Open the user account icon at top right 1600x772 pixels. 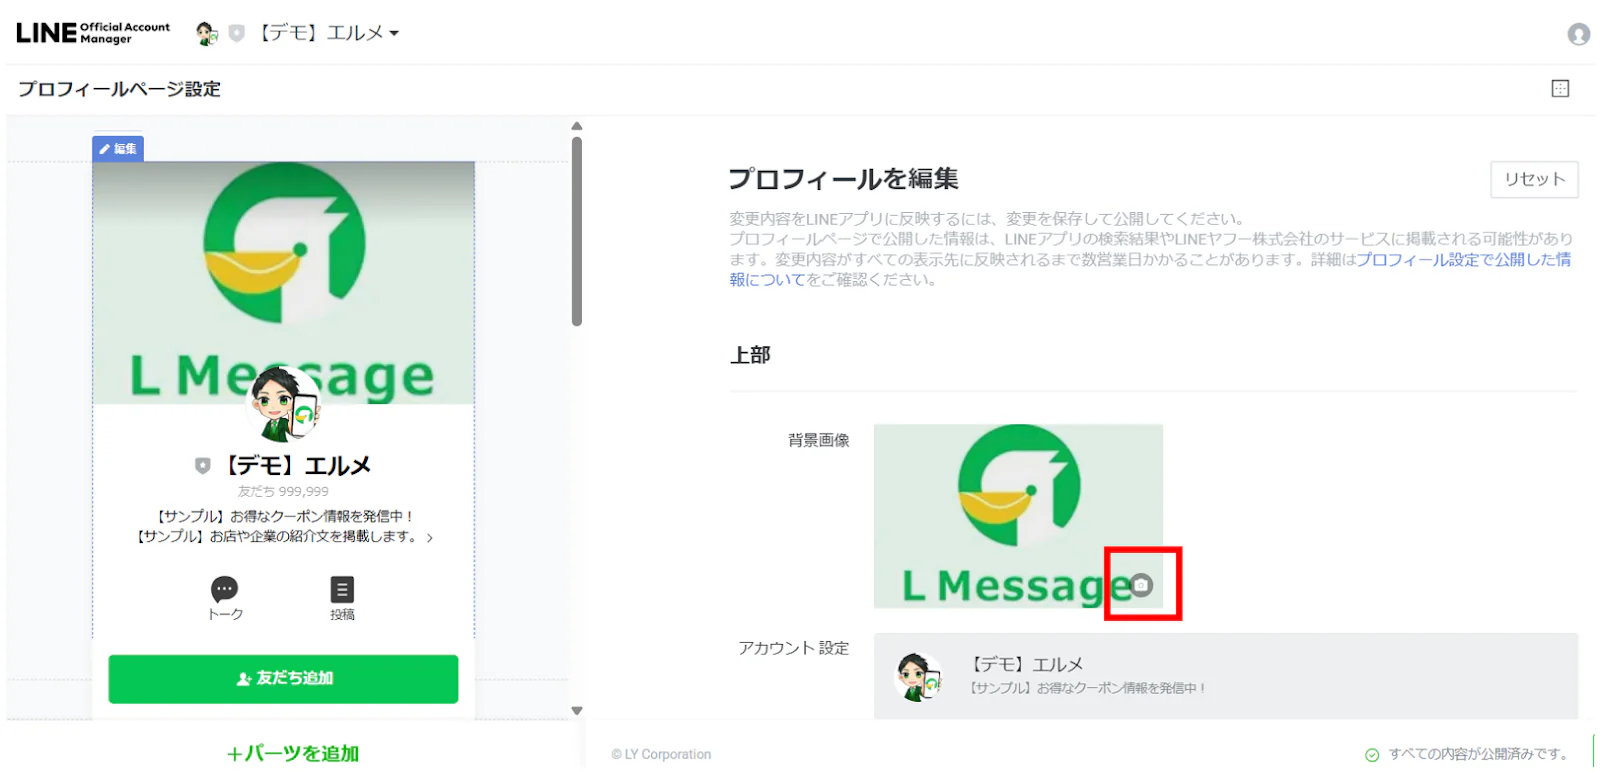[1578, 34]
